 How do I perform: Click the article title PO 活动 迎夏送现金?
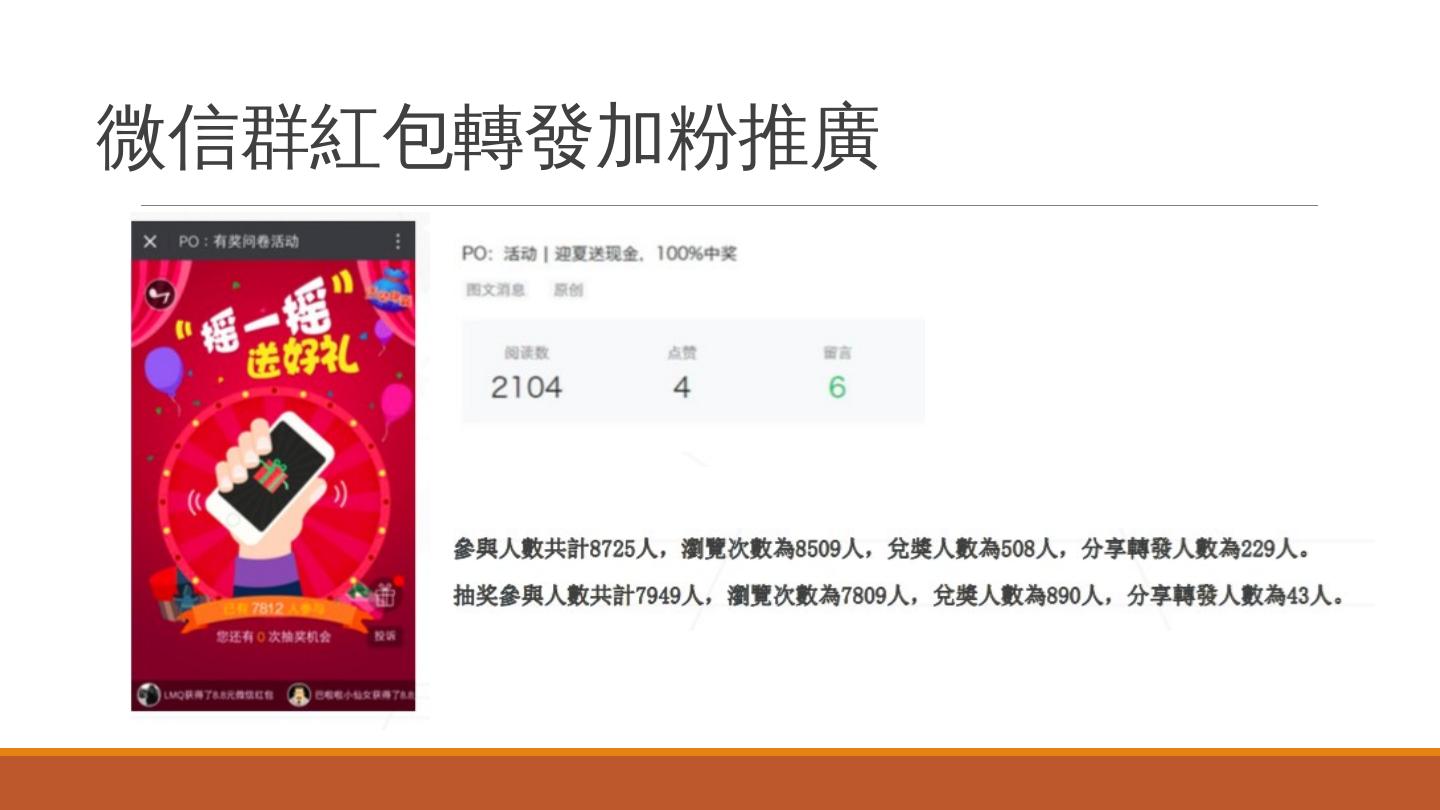[599, 254]
